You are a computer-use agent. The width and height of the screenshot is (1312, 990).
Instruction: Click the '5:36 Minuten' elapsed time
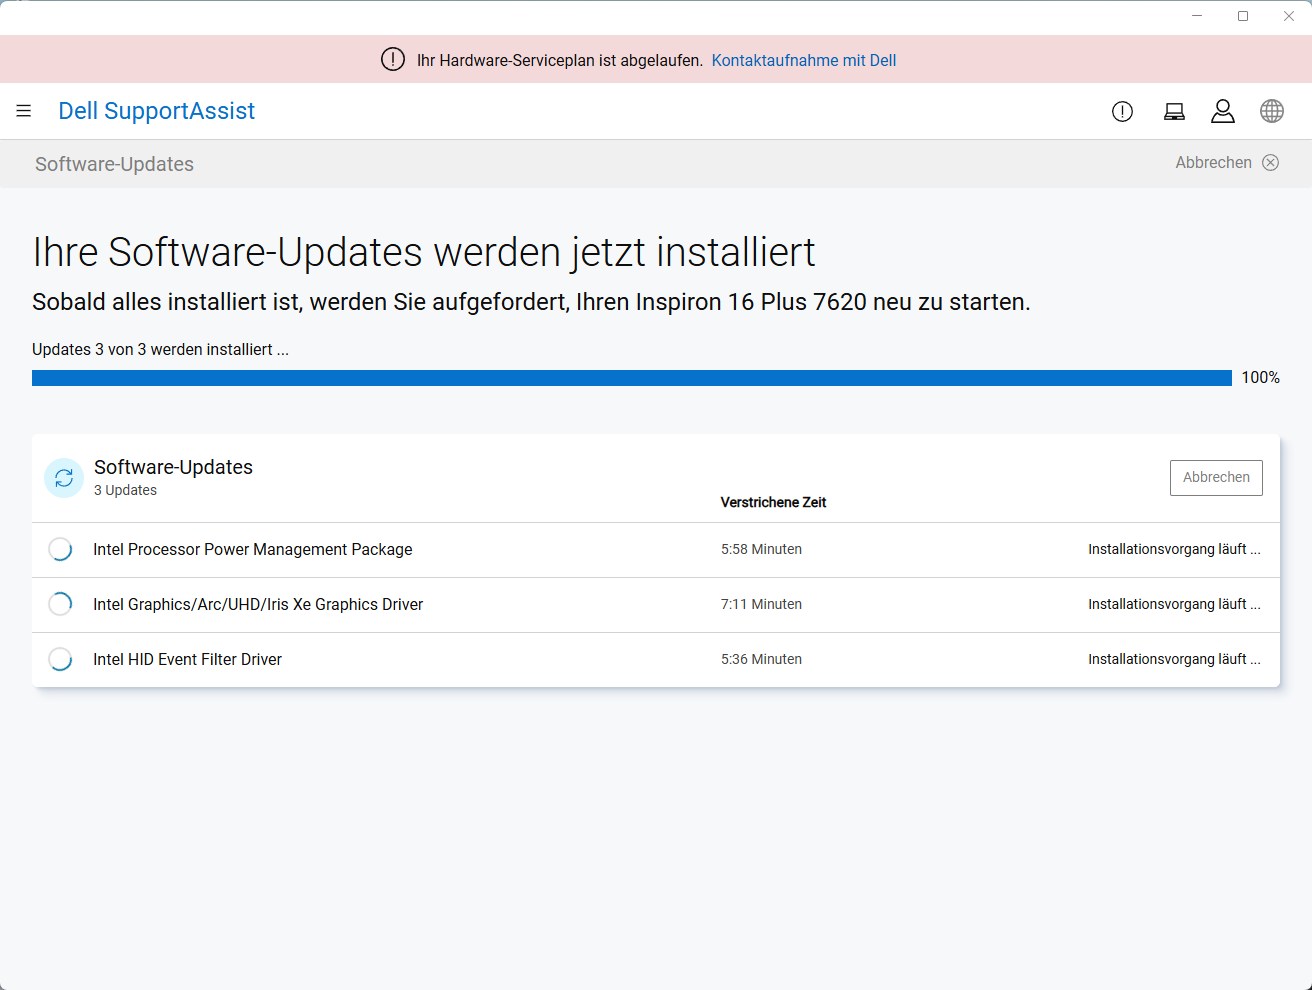point(761,659)
